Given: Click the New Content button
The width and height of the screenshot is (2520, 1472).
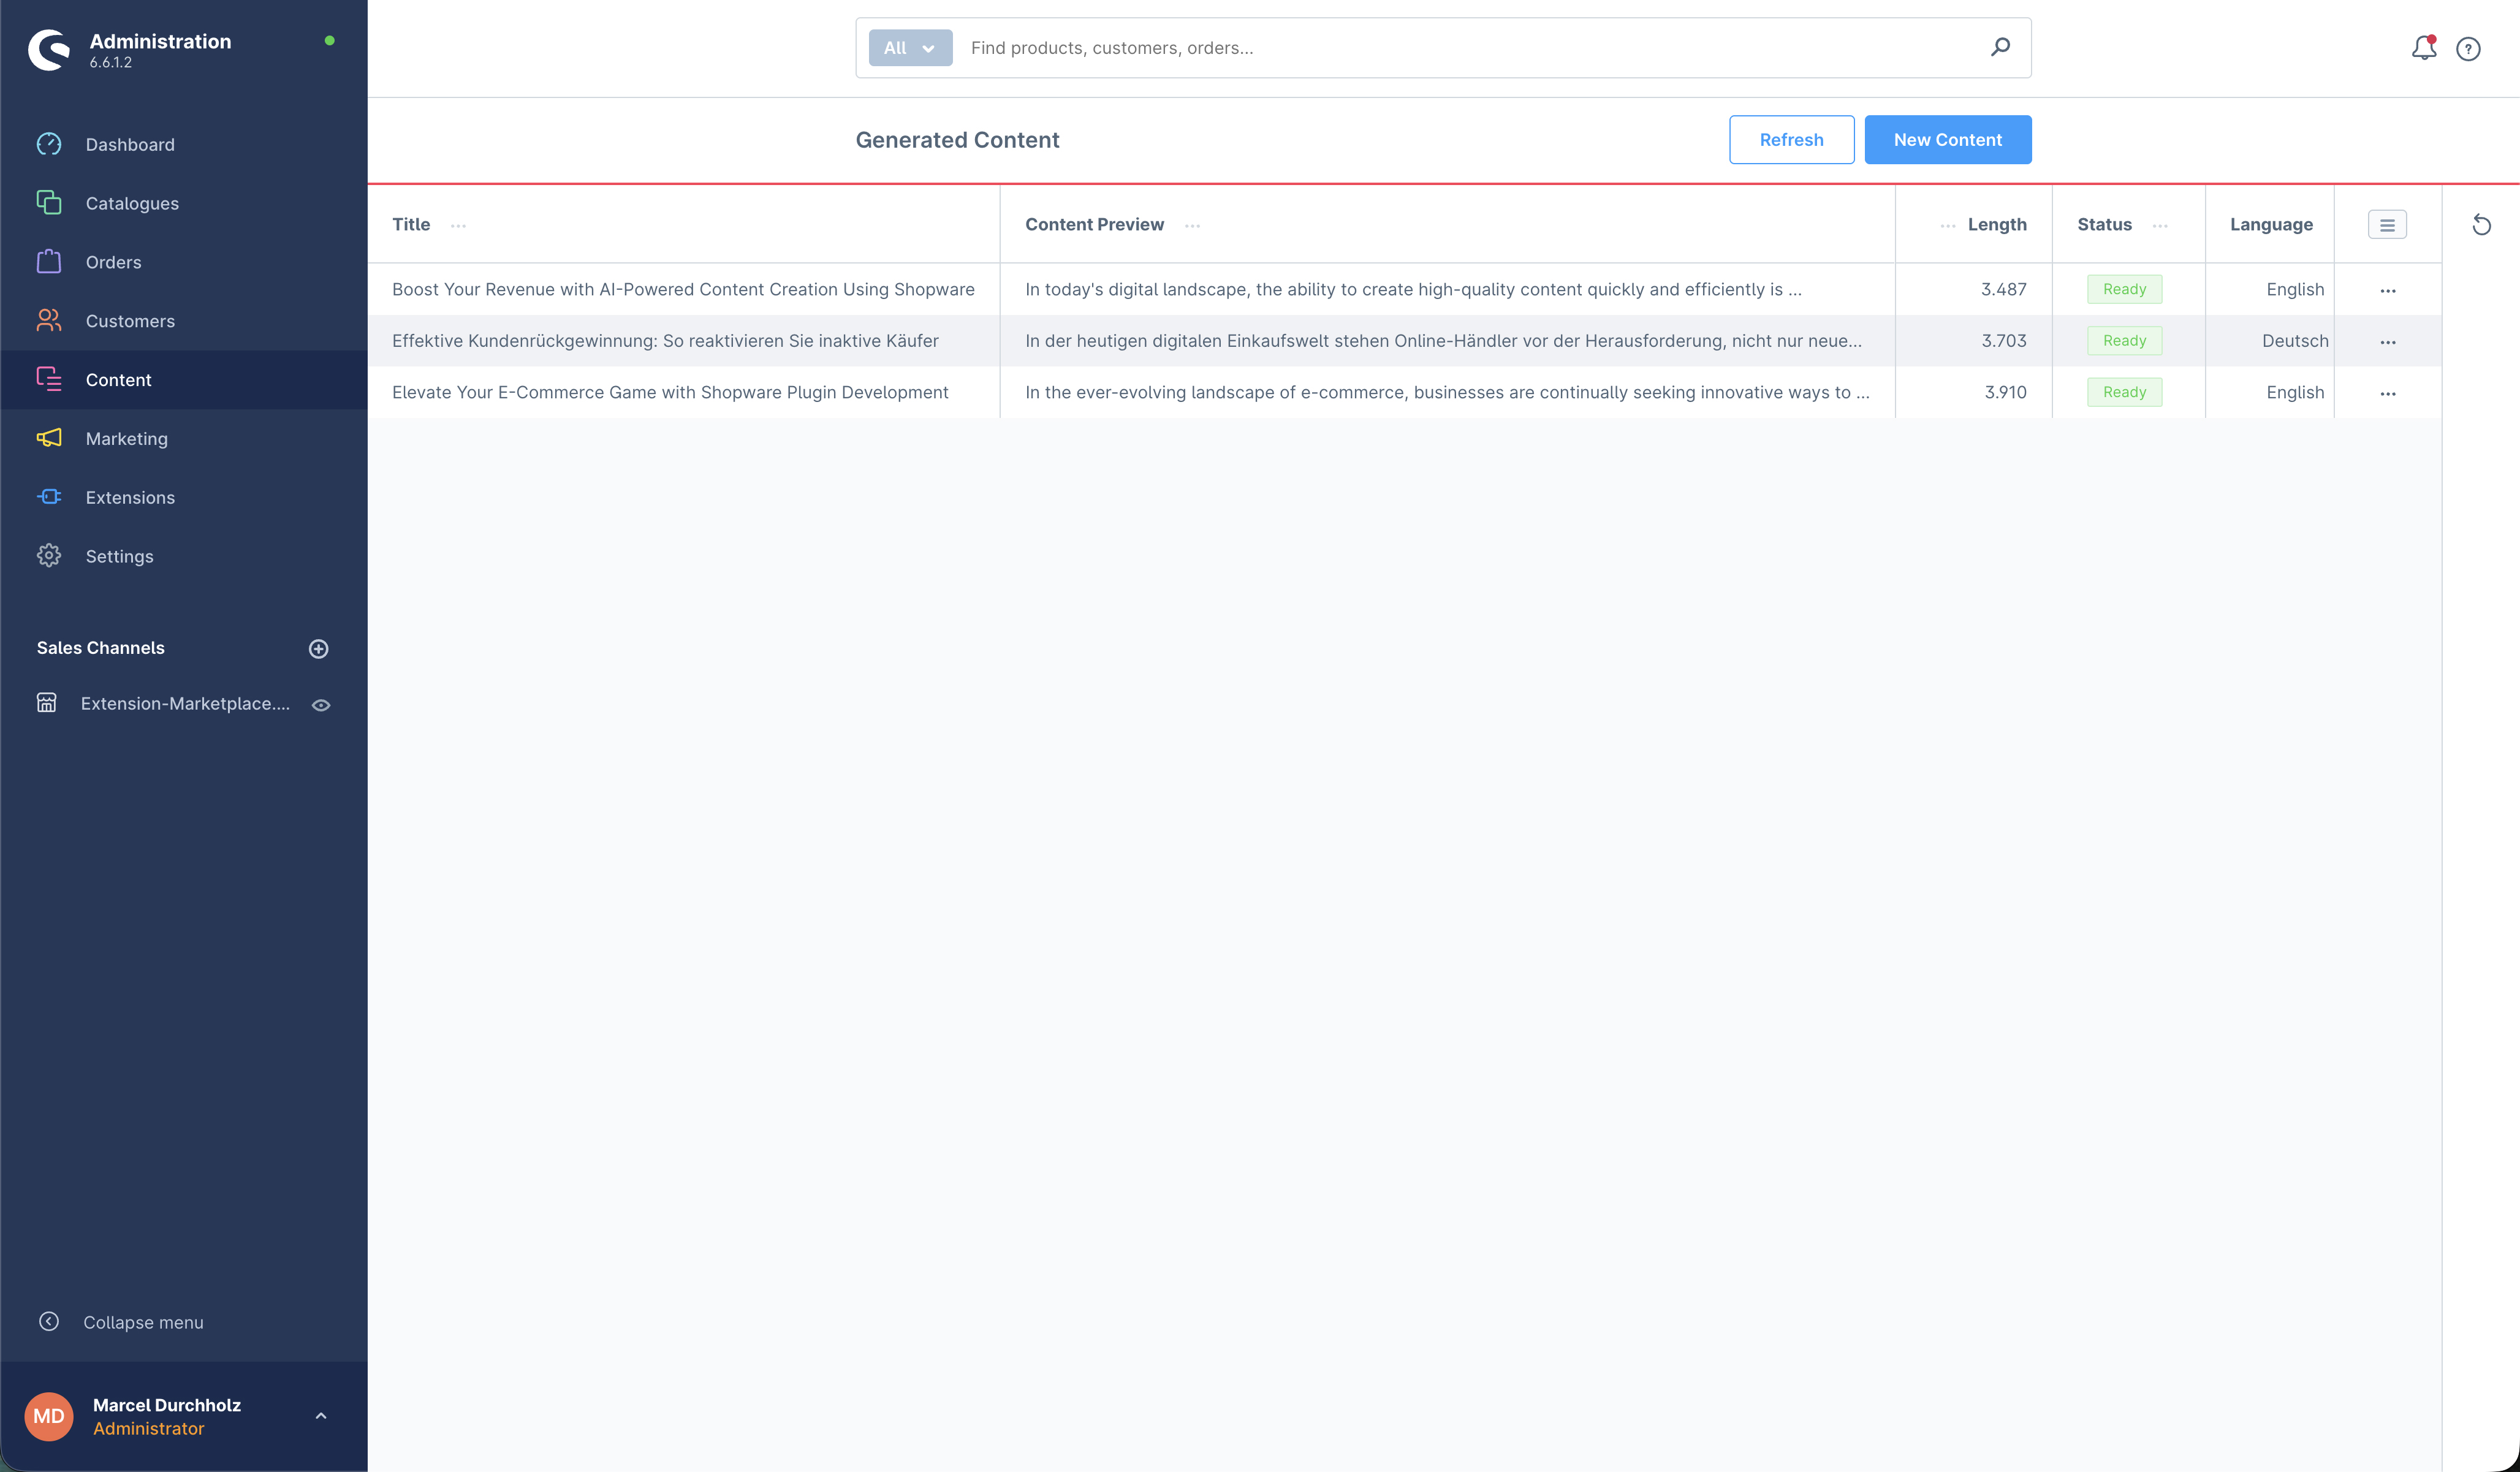Looking at the screenshot, I should click(1947, 140).
